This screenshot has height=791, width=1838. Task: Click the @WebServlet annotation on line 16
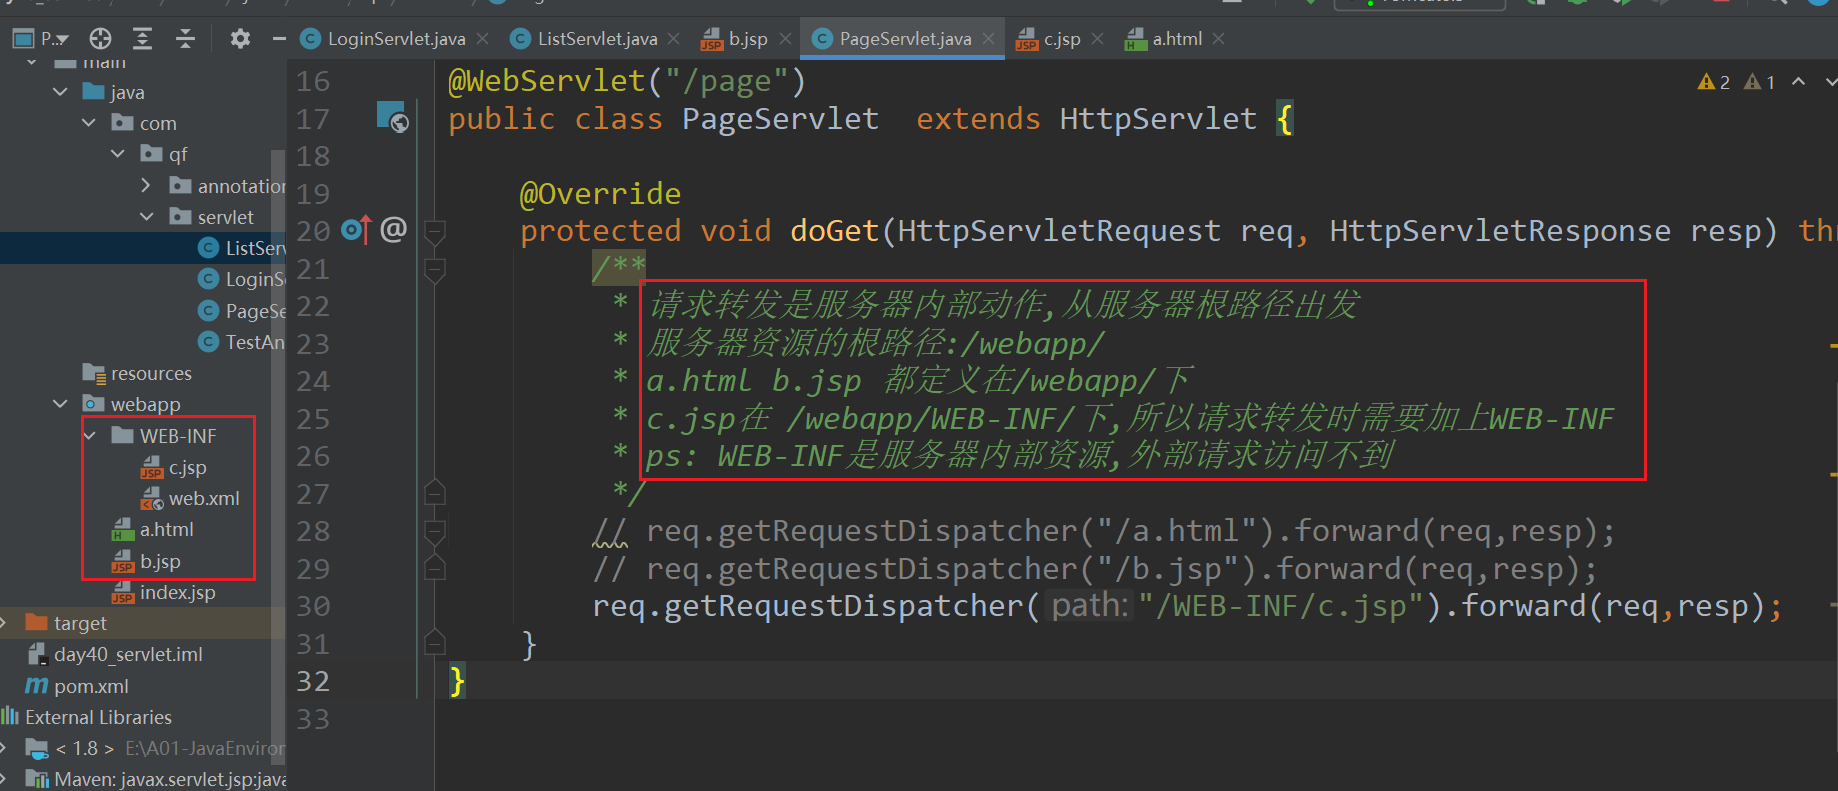tap(546, 81)
